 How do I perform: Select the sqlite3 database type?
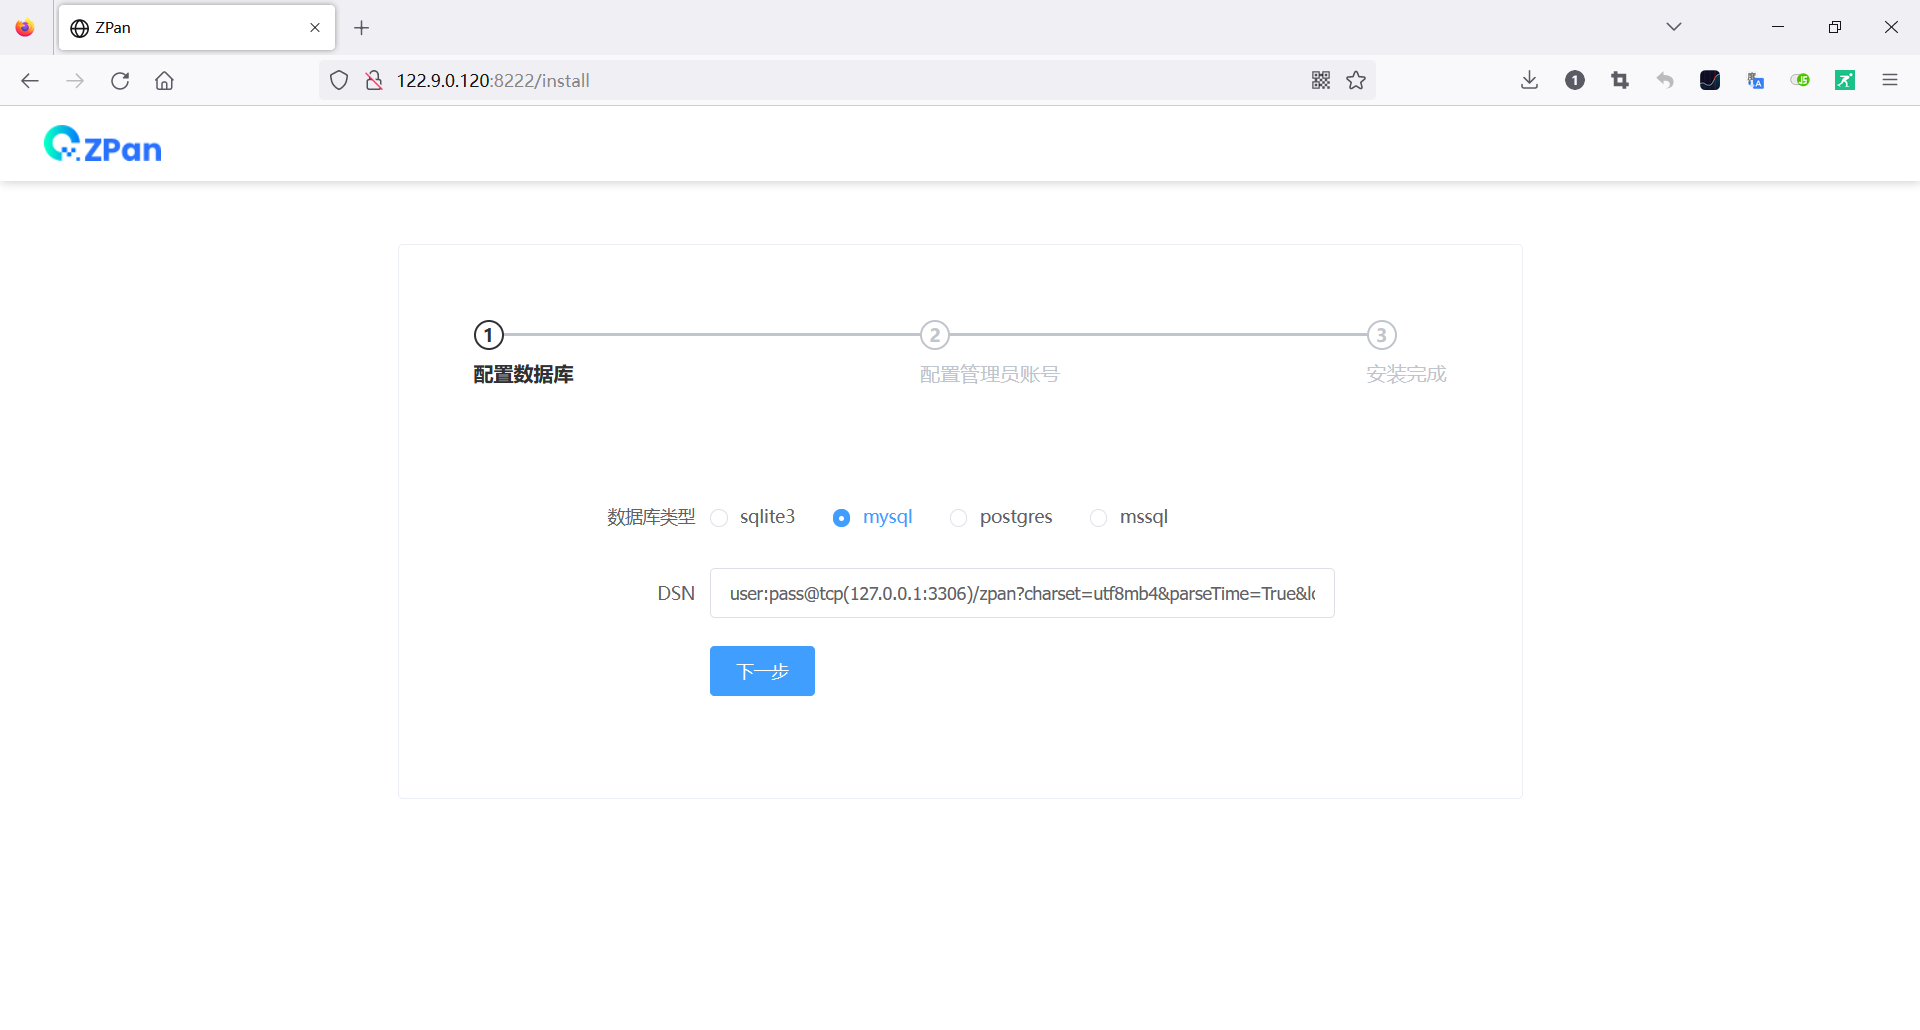coord(719,518)
